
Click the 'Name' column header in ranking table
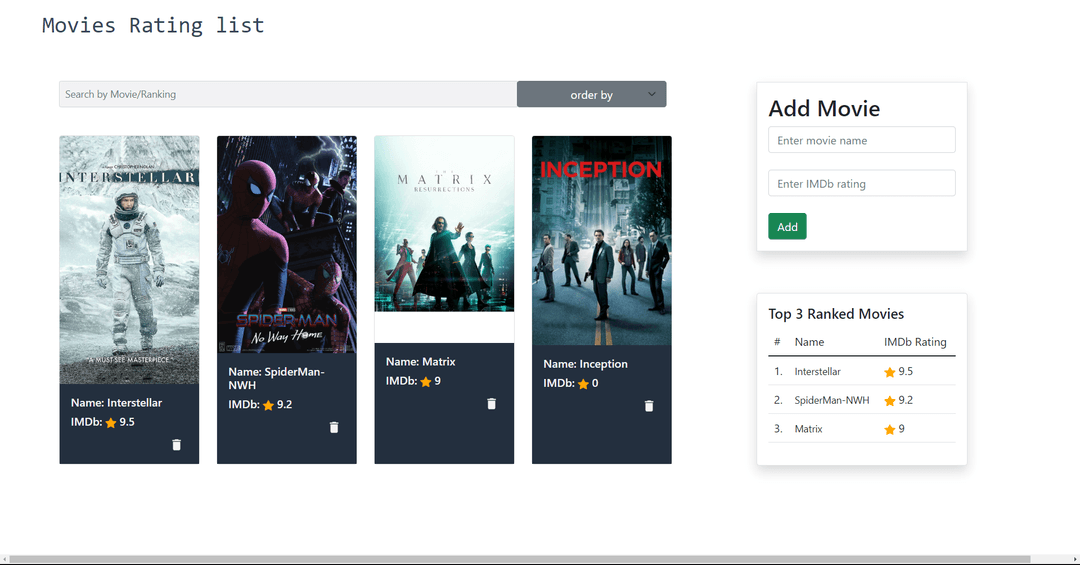click(809, 342)
